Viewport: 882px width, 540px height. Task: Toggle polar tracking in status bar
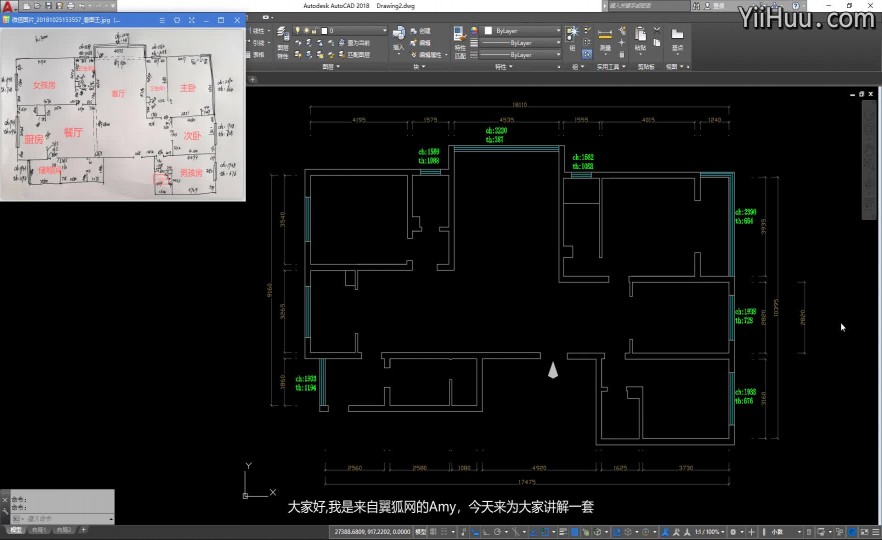pyautogui.click(x=497, y=532)
